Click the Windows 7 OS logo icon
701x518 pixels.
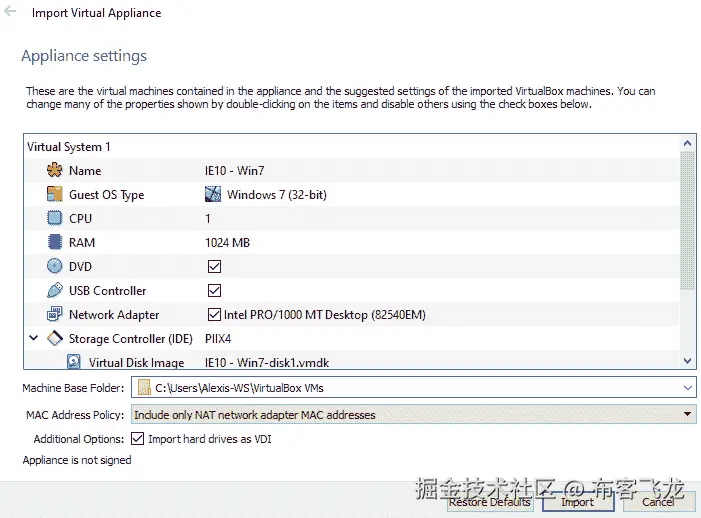213,194
